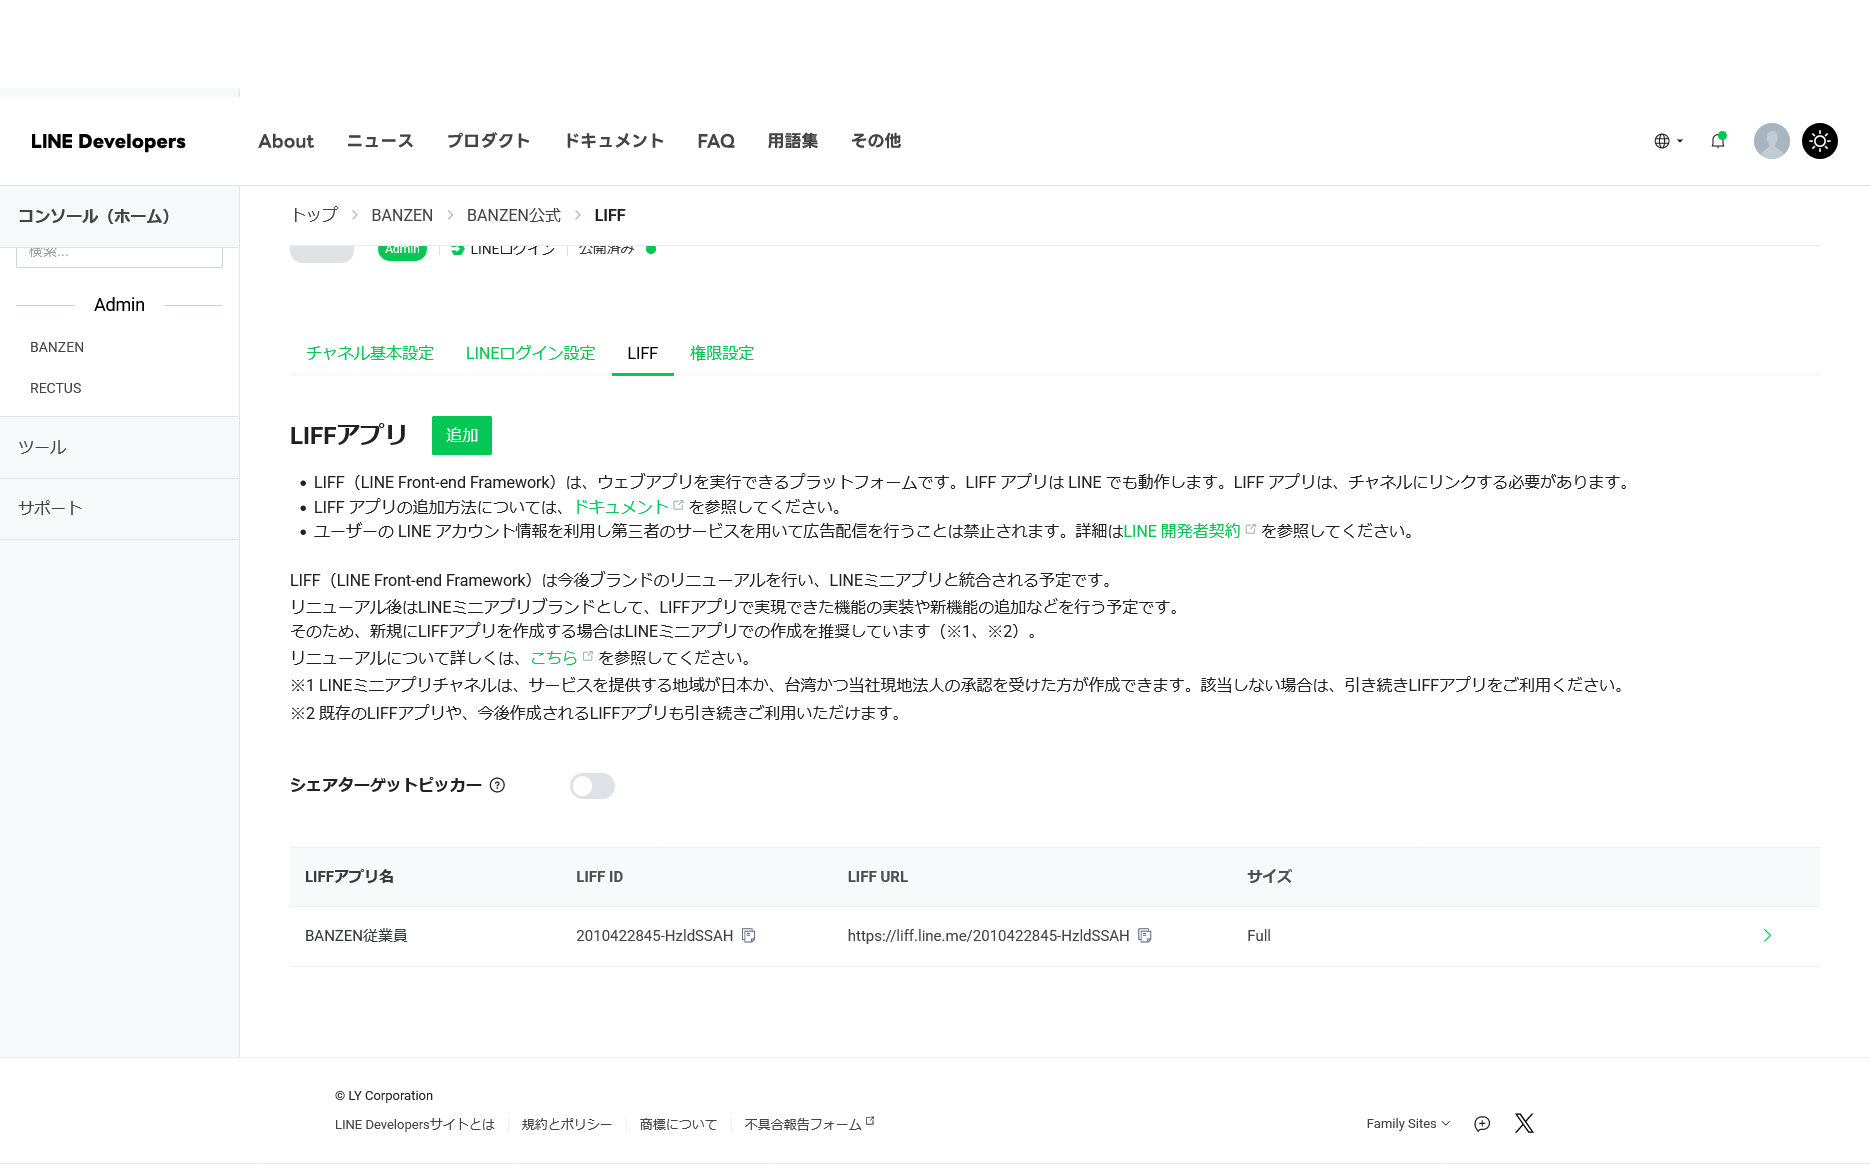Screen dimensions: 1870x1164
Task: Open the その他 menu
Action: point(876,141)
